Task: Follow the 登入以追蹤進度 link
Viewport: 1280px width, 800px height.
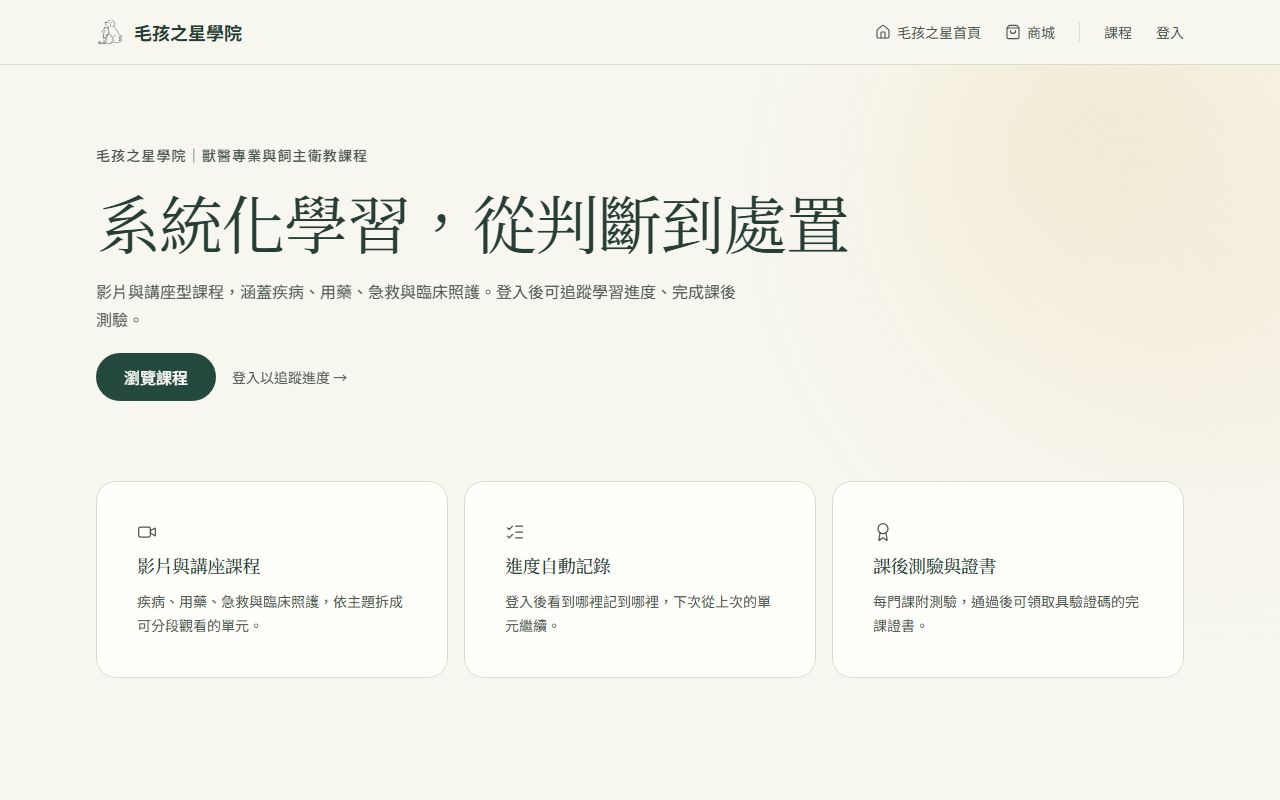Action: point(290,378)
